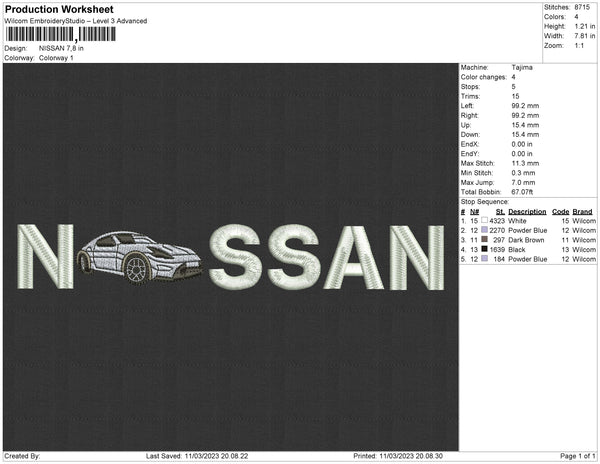
Task: Click the 'St.' column header
Action: click(501, 212)
